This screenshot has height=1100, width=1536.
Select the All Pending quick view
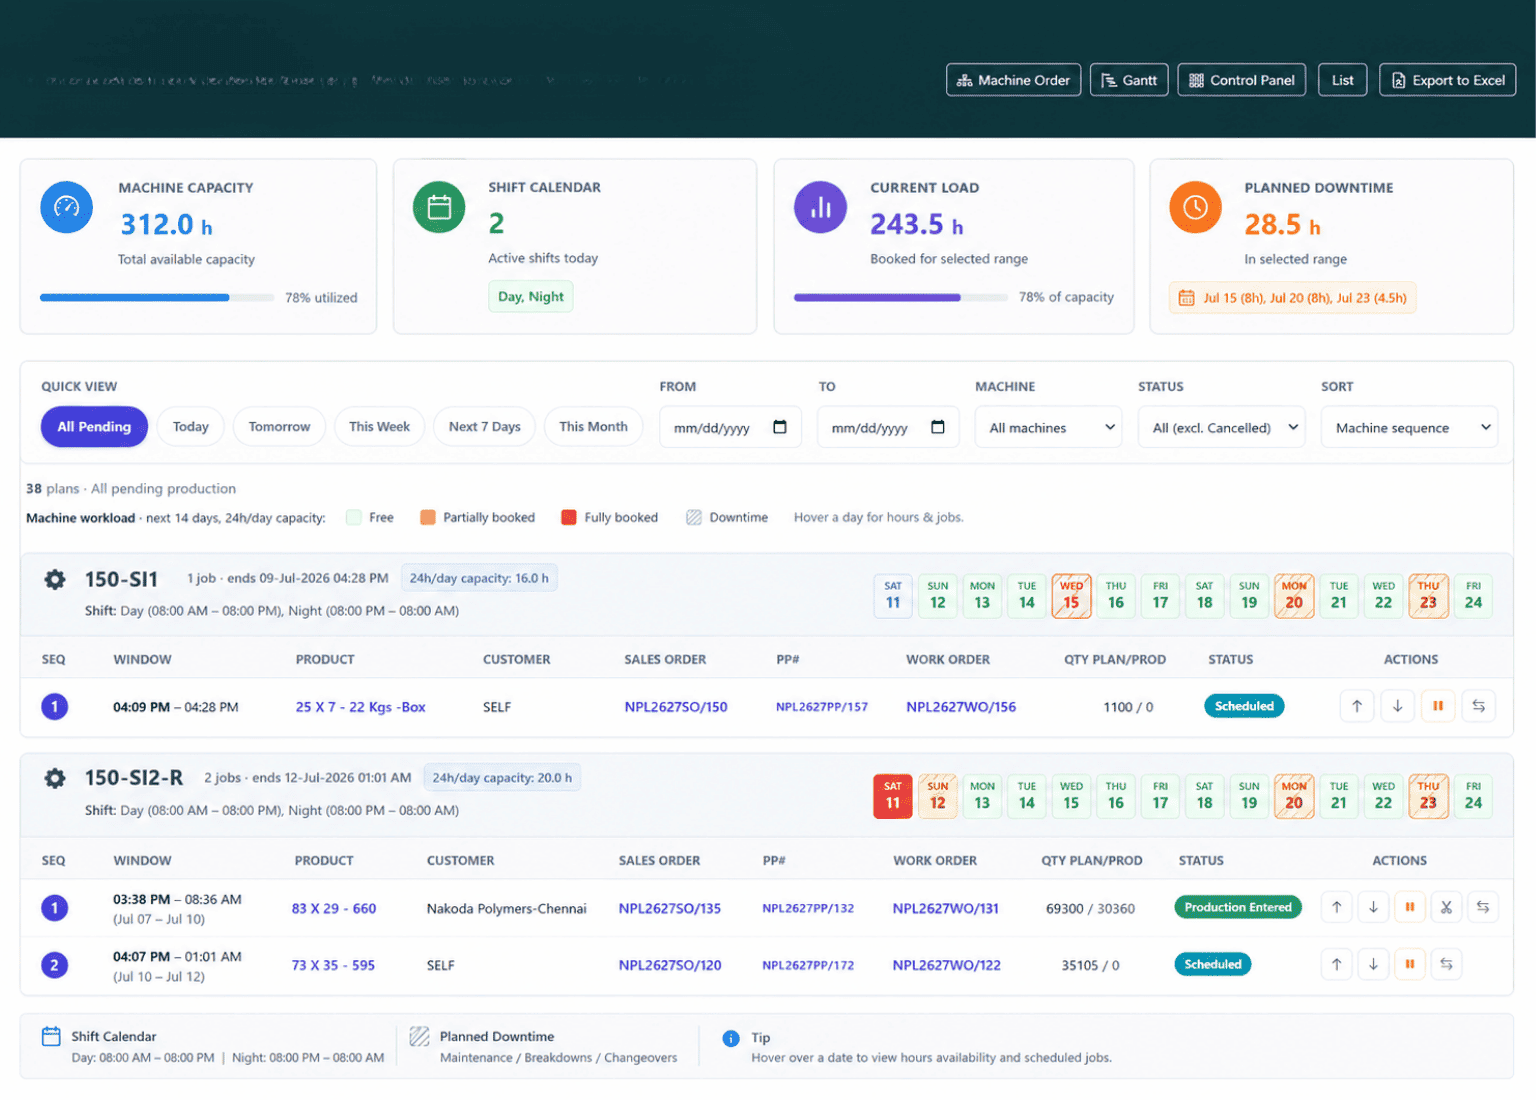(x=94, y=426)
